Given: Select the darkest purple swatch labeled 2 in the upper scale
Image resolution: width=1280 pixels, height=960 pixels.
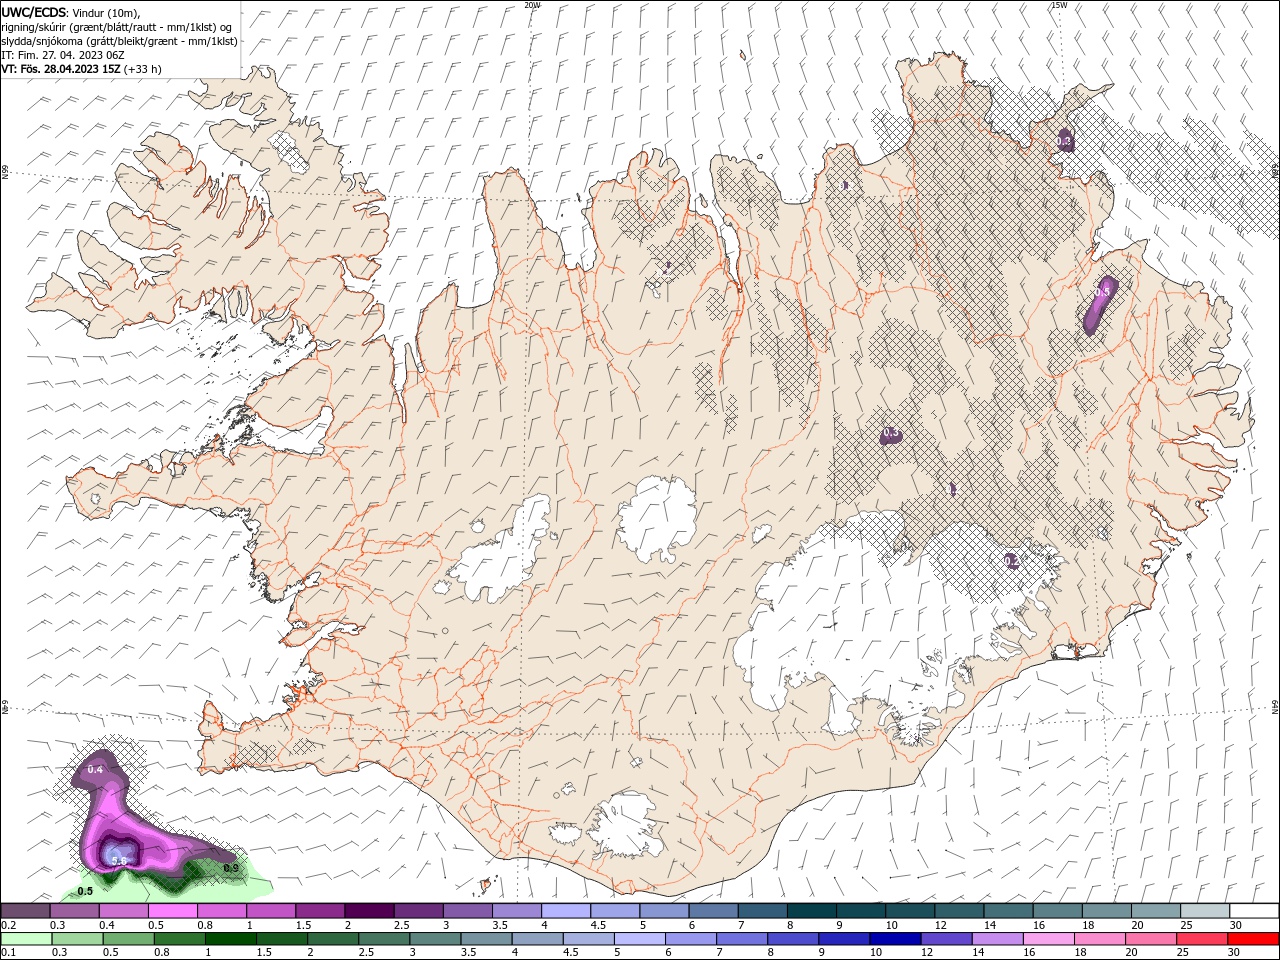Looking at the screenshot, I should coord(368,911).
